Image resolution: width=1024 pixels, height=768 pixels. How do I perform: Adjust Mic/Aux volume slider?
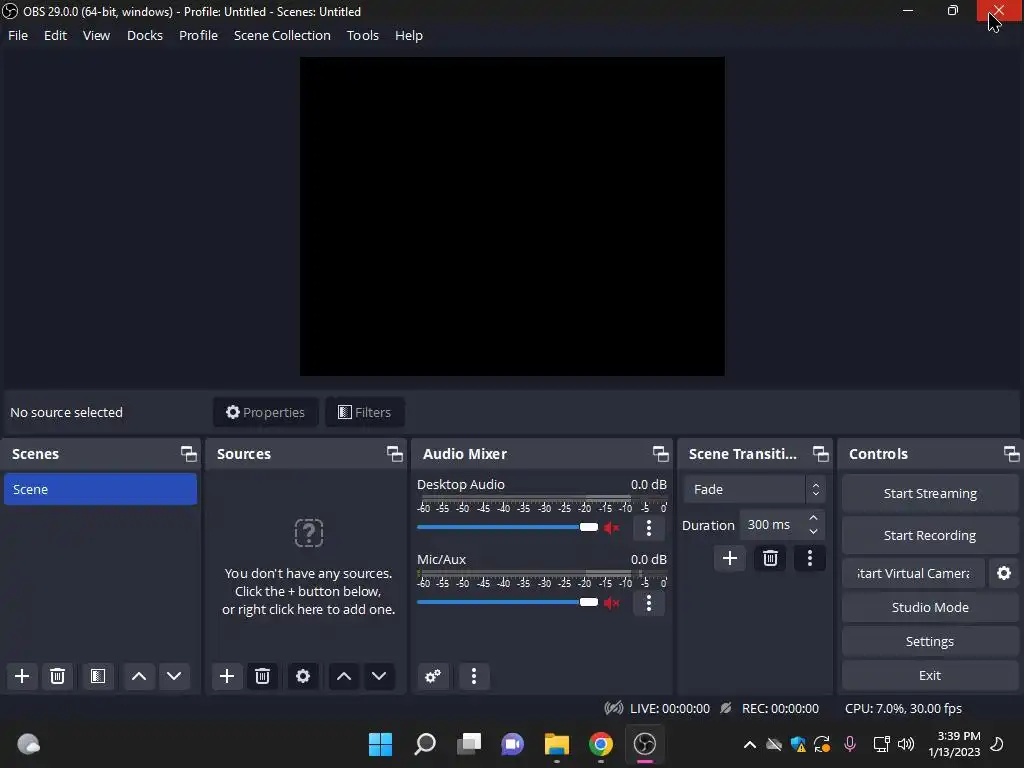click(x=507, y=602)
